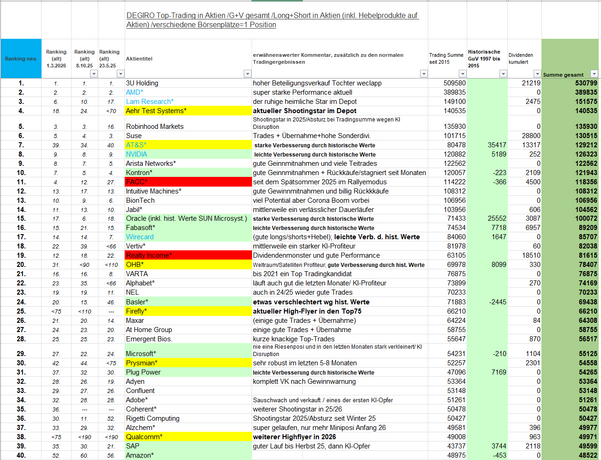Viewport: 601px width, 460px height.
Task: Select the 'Microsoft*' cell
Action: coord(188,353)
